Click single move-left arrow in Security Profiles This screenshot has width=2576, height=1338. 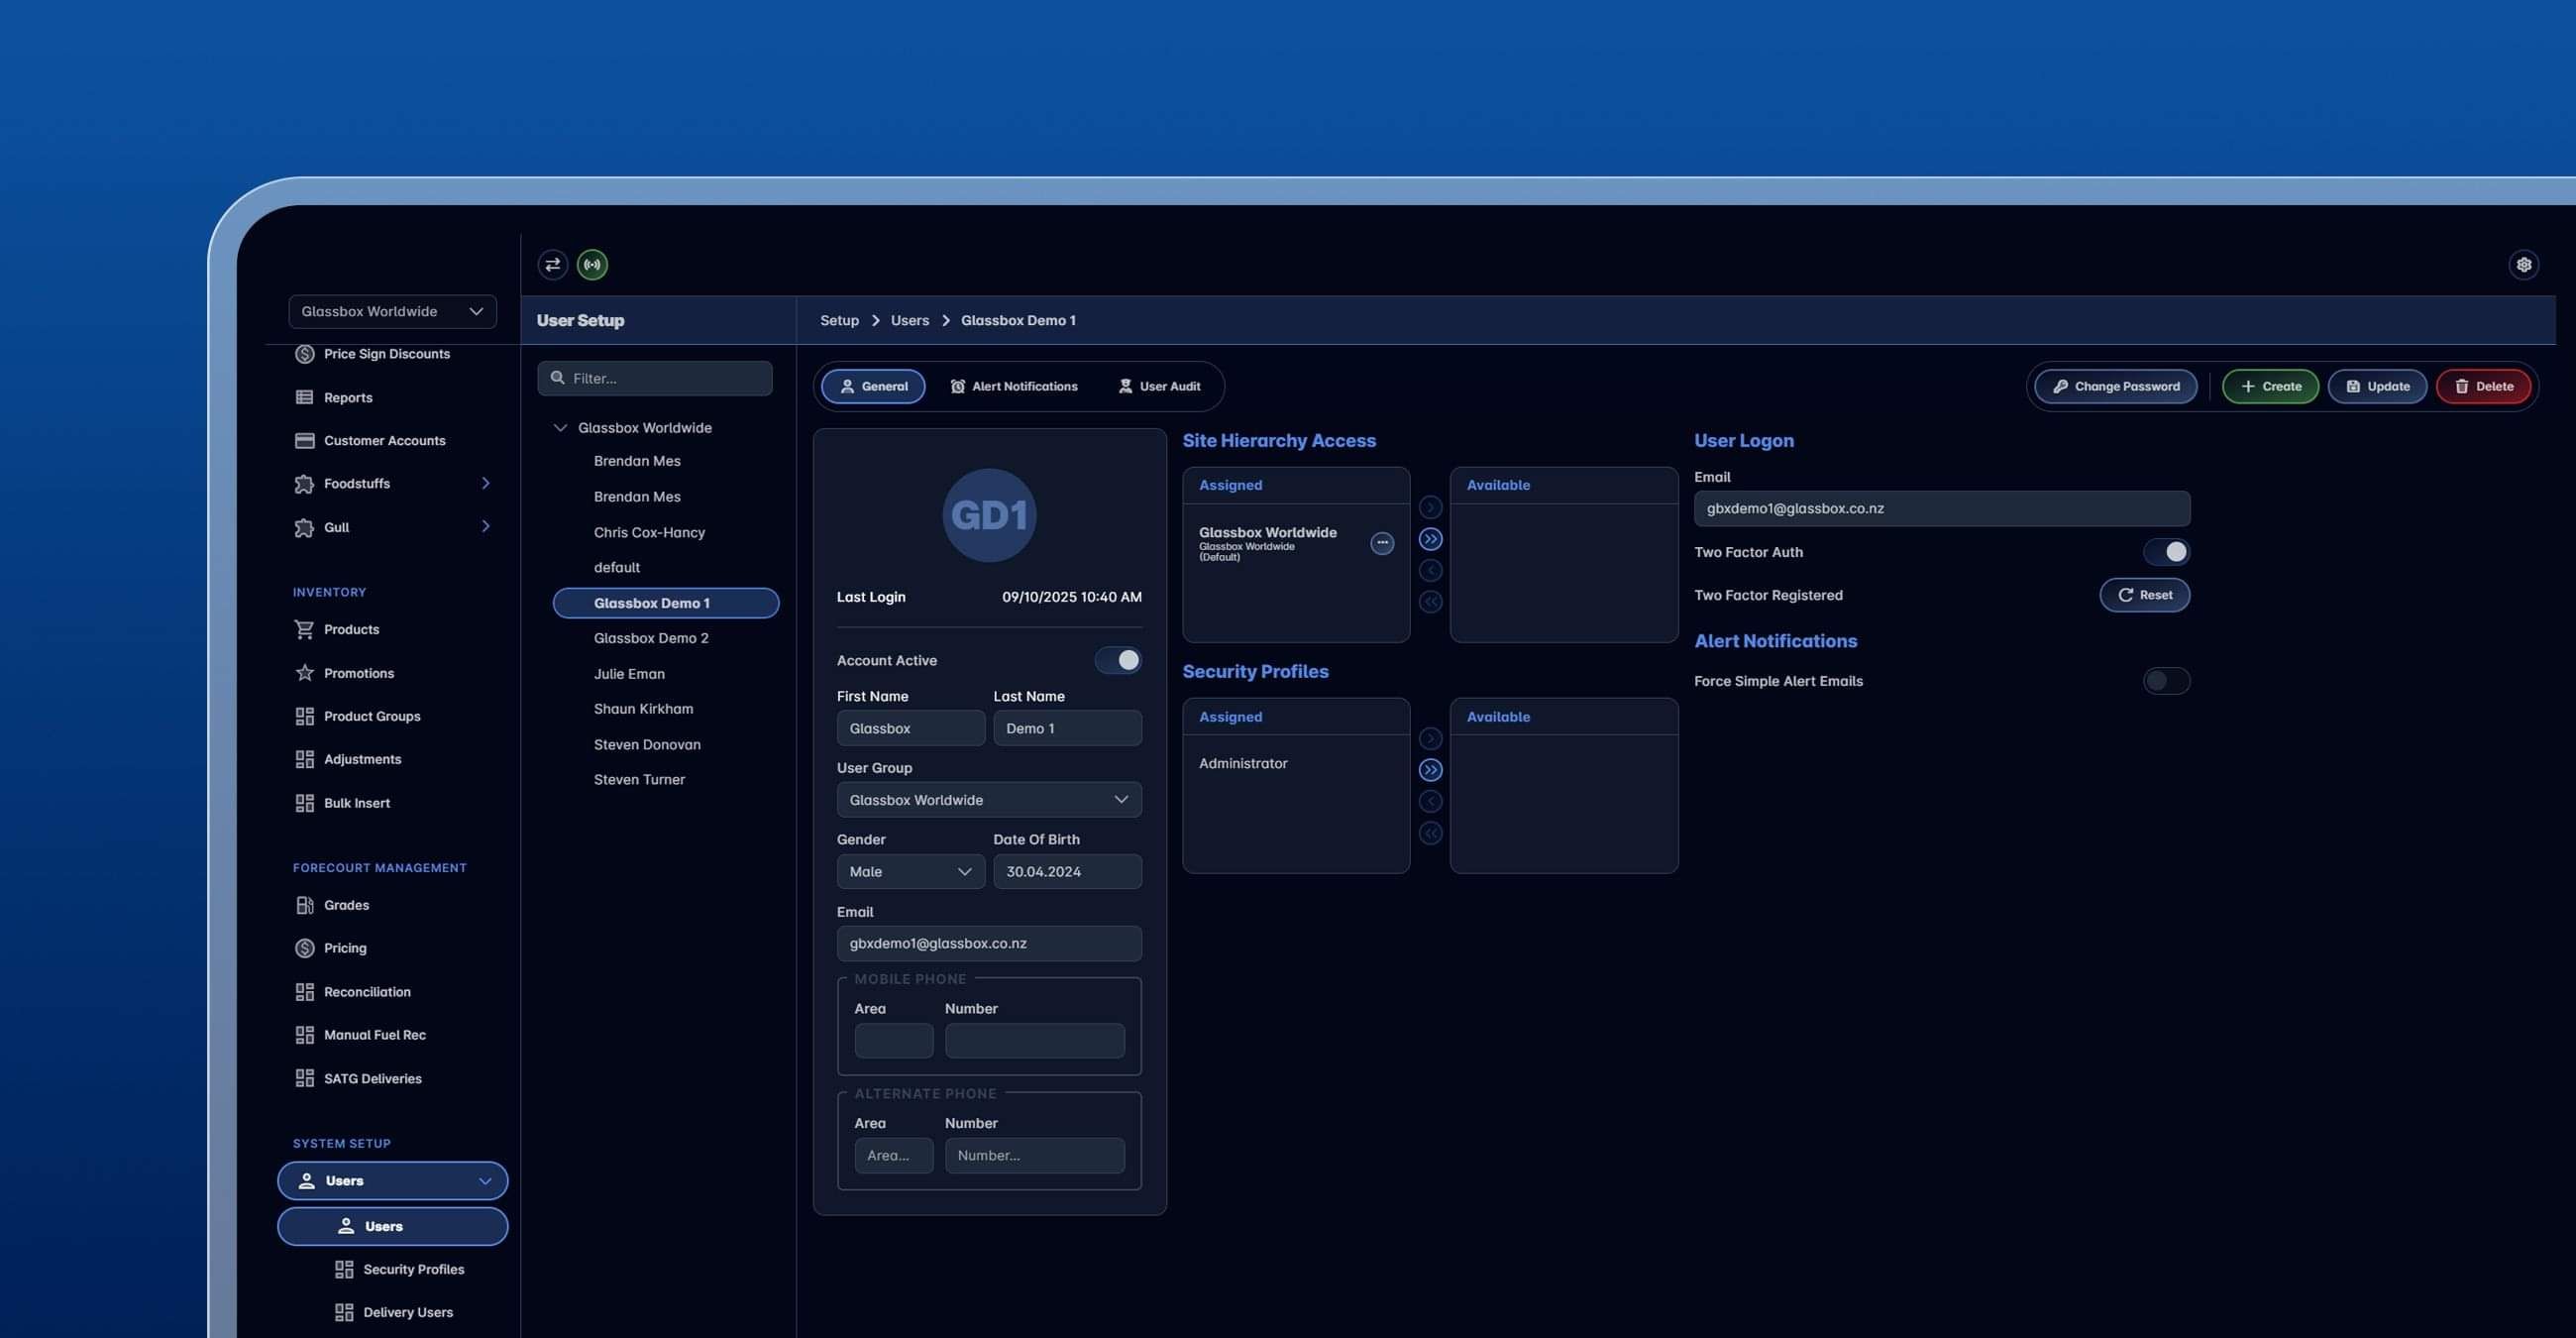click(1430, 802)
